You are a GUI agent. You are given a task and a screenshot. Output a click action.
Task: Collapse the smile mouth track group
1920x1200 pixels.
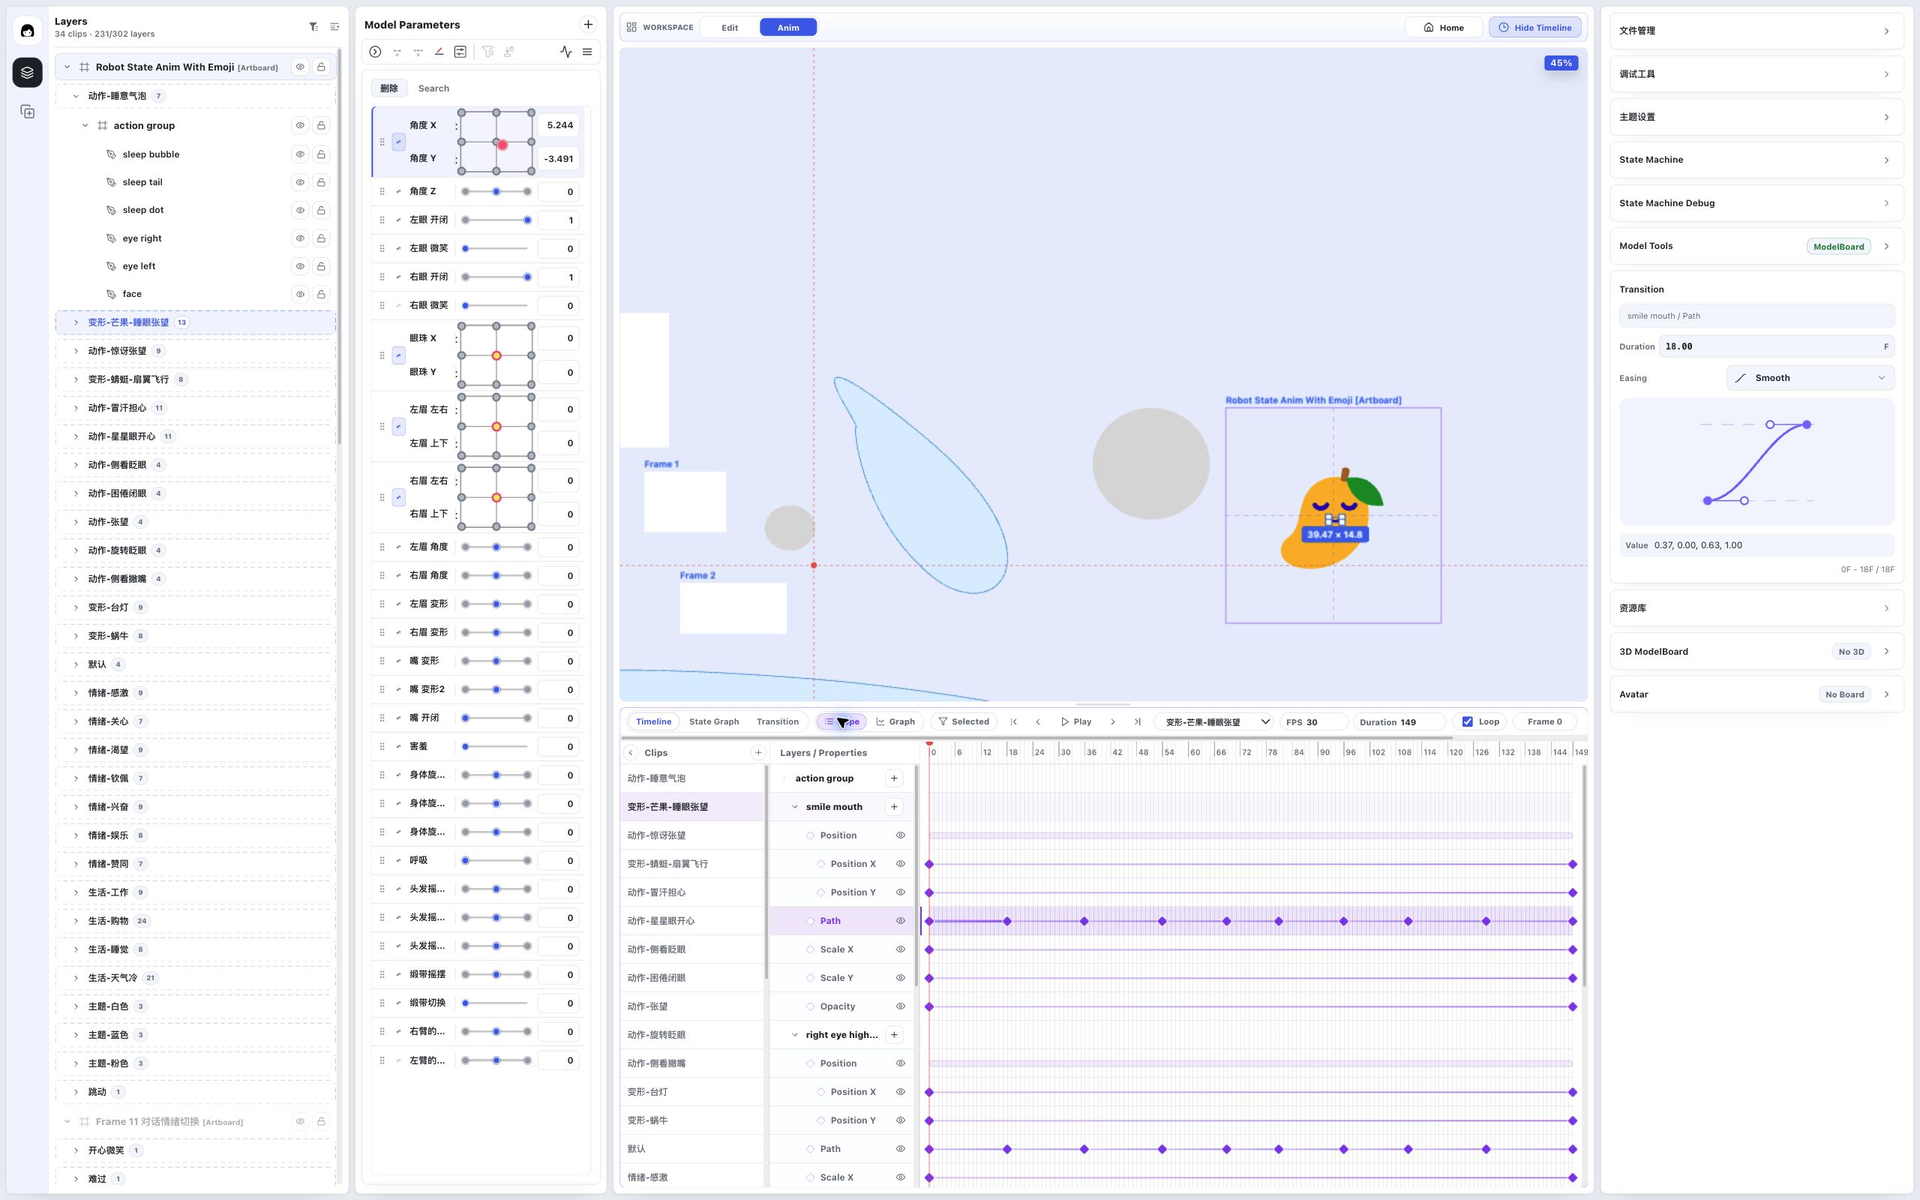[795, 807]
